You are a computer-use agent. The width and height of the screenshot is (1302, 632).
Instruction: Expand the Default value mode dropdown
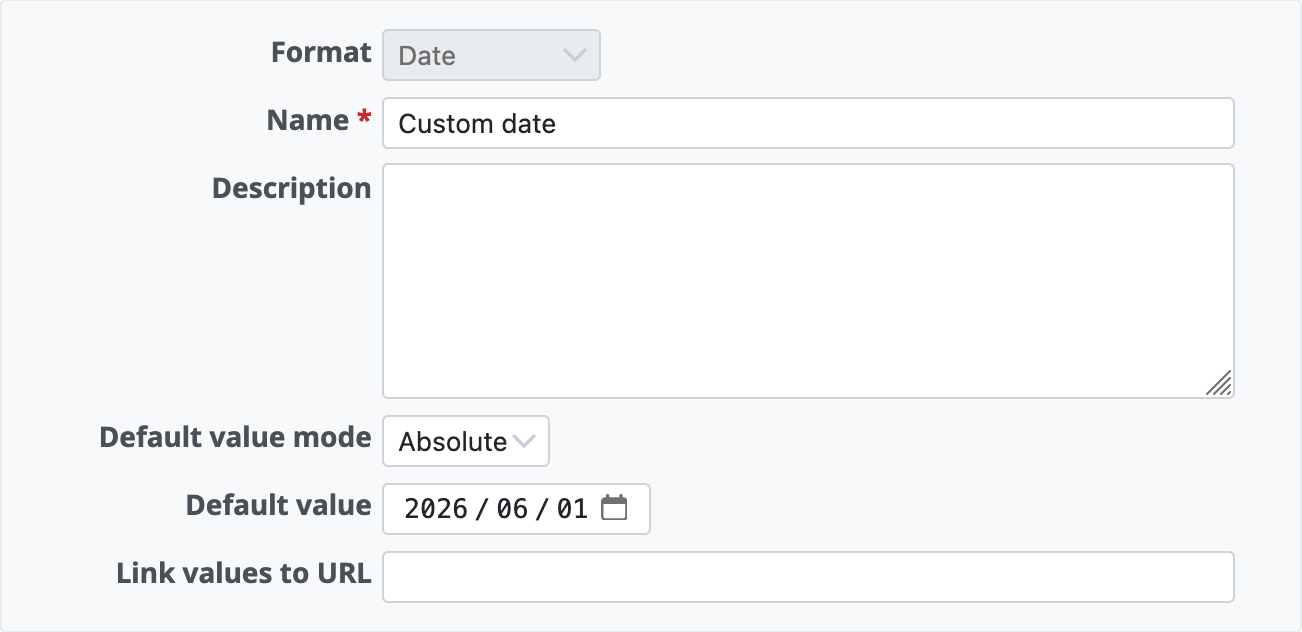tap(466, 441)
